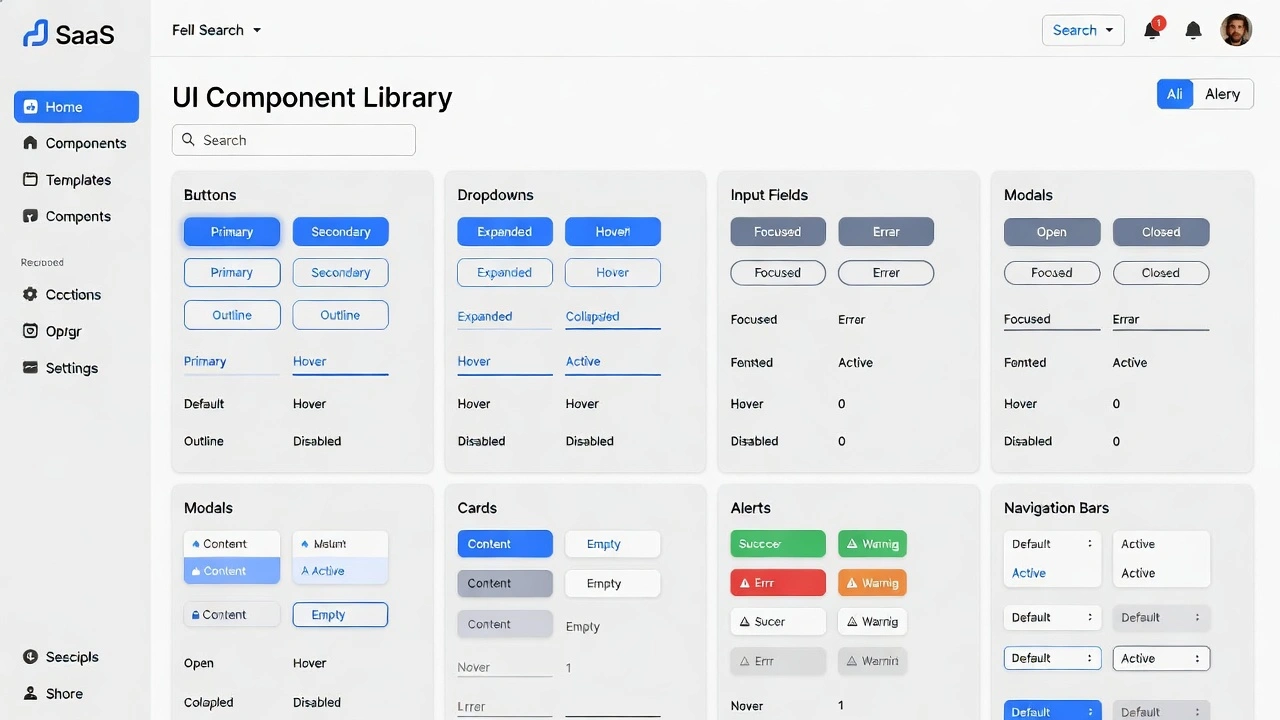Select the underlined Active tab in Dropdowns card
This screenshot has height=720, width=1280.
613,362
